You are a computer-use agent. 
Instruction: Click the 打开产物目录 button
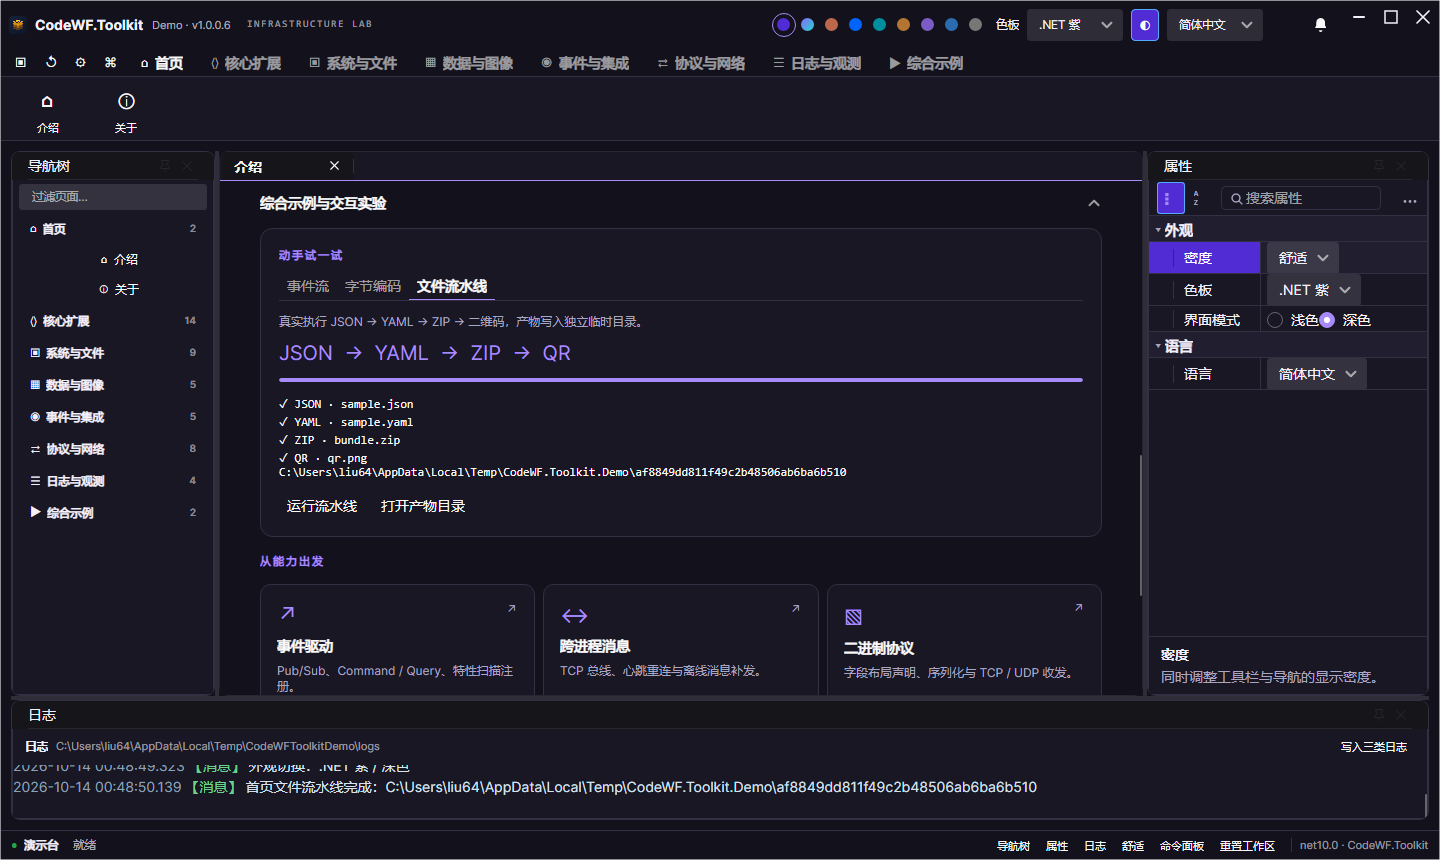pos(423,506)
